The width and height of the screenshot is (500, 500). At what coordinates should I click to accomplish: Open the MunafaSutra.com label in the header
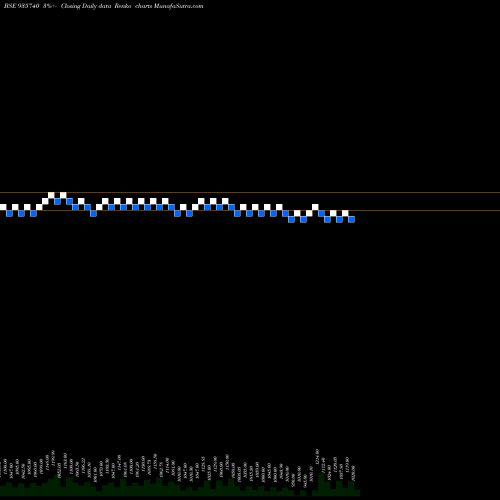tap(179, 6)
